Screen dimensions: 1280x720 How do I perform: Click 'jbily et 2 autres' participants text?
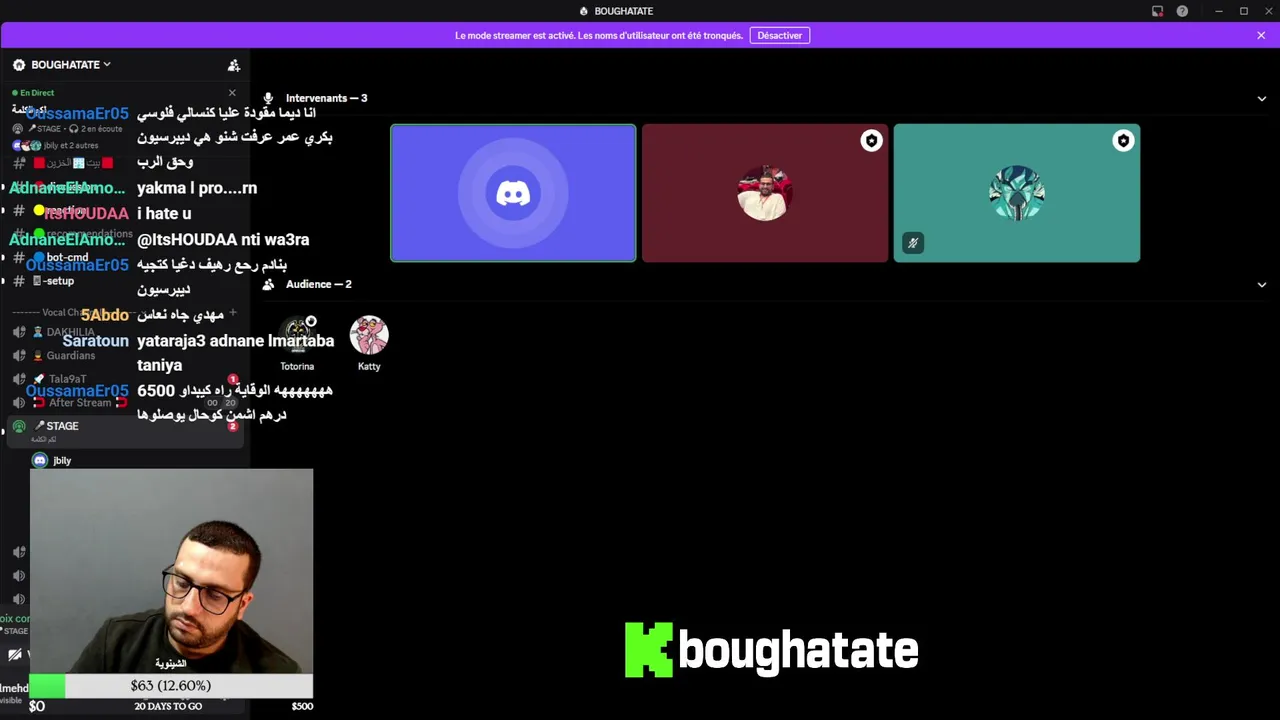pos(71,145)
